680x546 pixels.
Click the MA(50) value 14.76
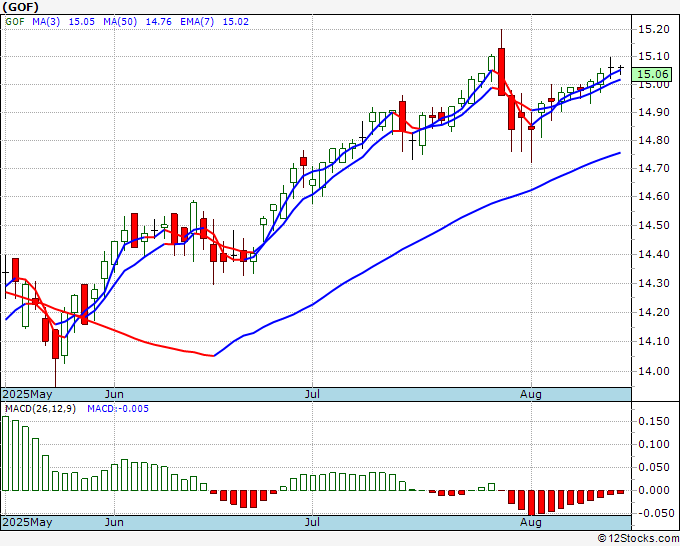pos(158,22)
